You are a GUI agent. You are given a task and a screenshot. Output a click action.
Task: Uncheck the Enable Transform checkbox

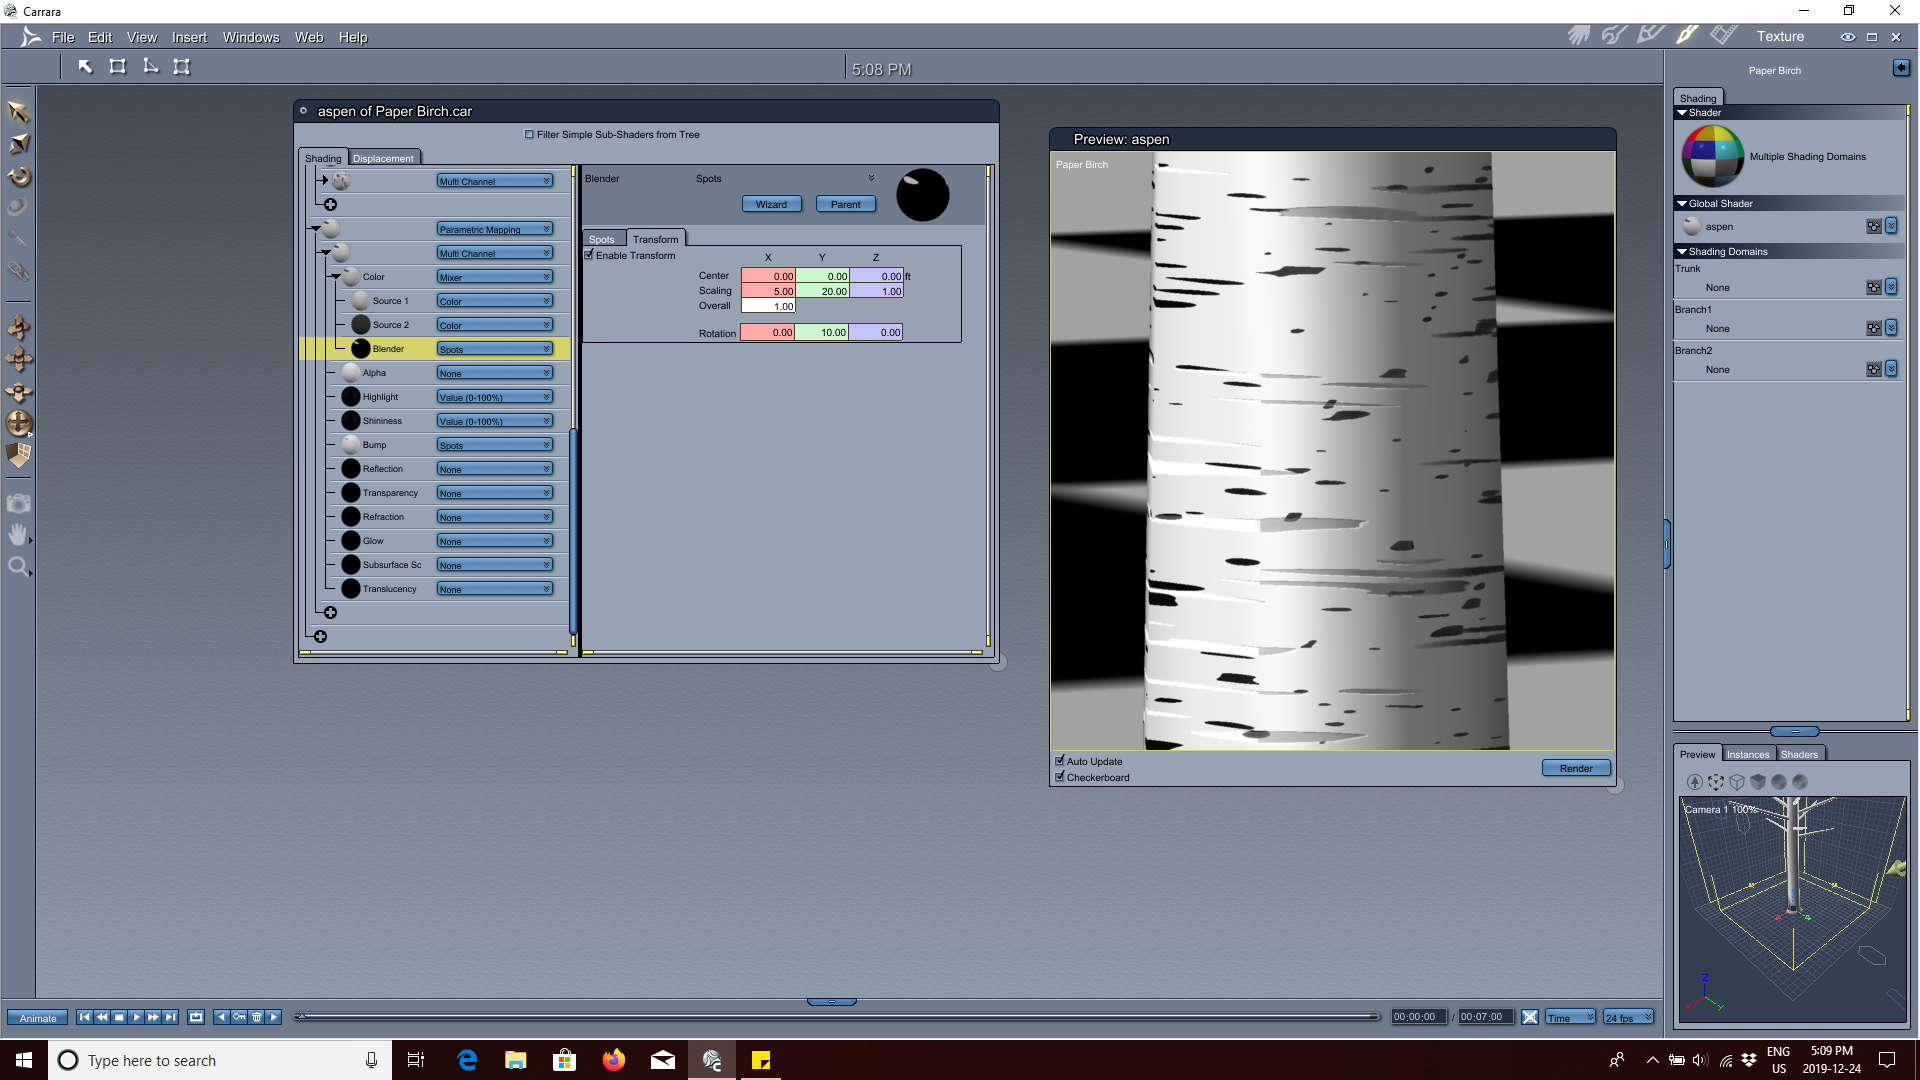[x=590, y=255]
